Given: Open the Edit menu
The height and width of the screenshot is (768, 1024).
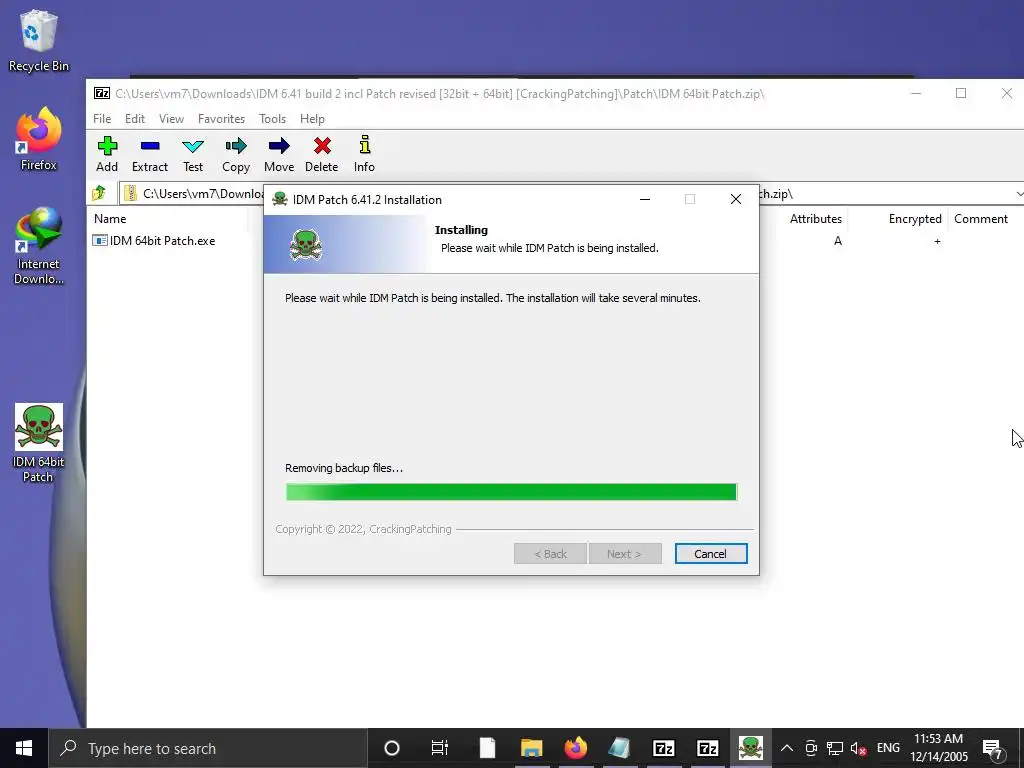Looking at the screenshot, I should coord(135,119).
